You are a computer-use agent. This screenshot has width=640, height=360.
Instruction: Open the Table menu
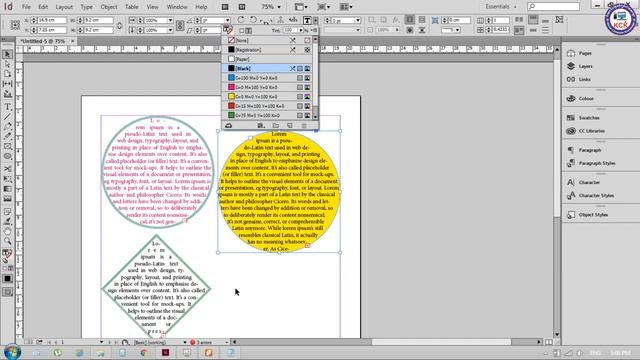pos(131,7)
